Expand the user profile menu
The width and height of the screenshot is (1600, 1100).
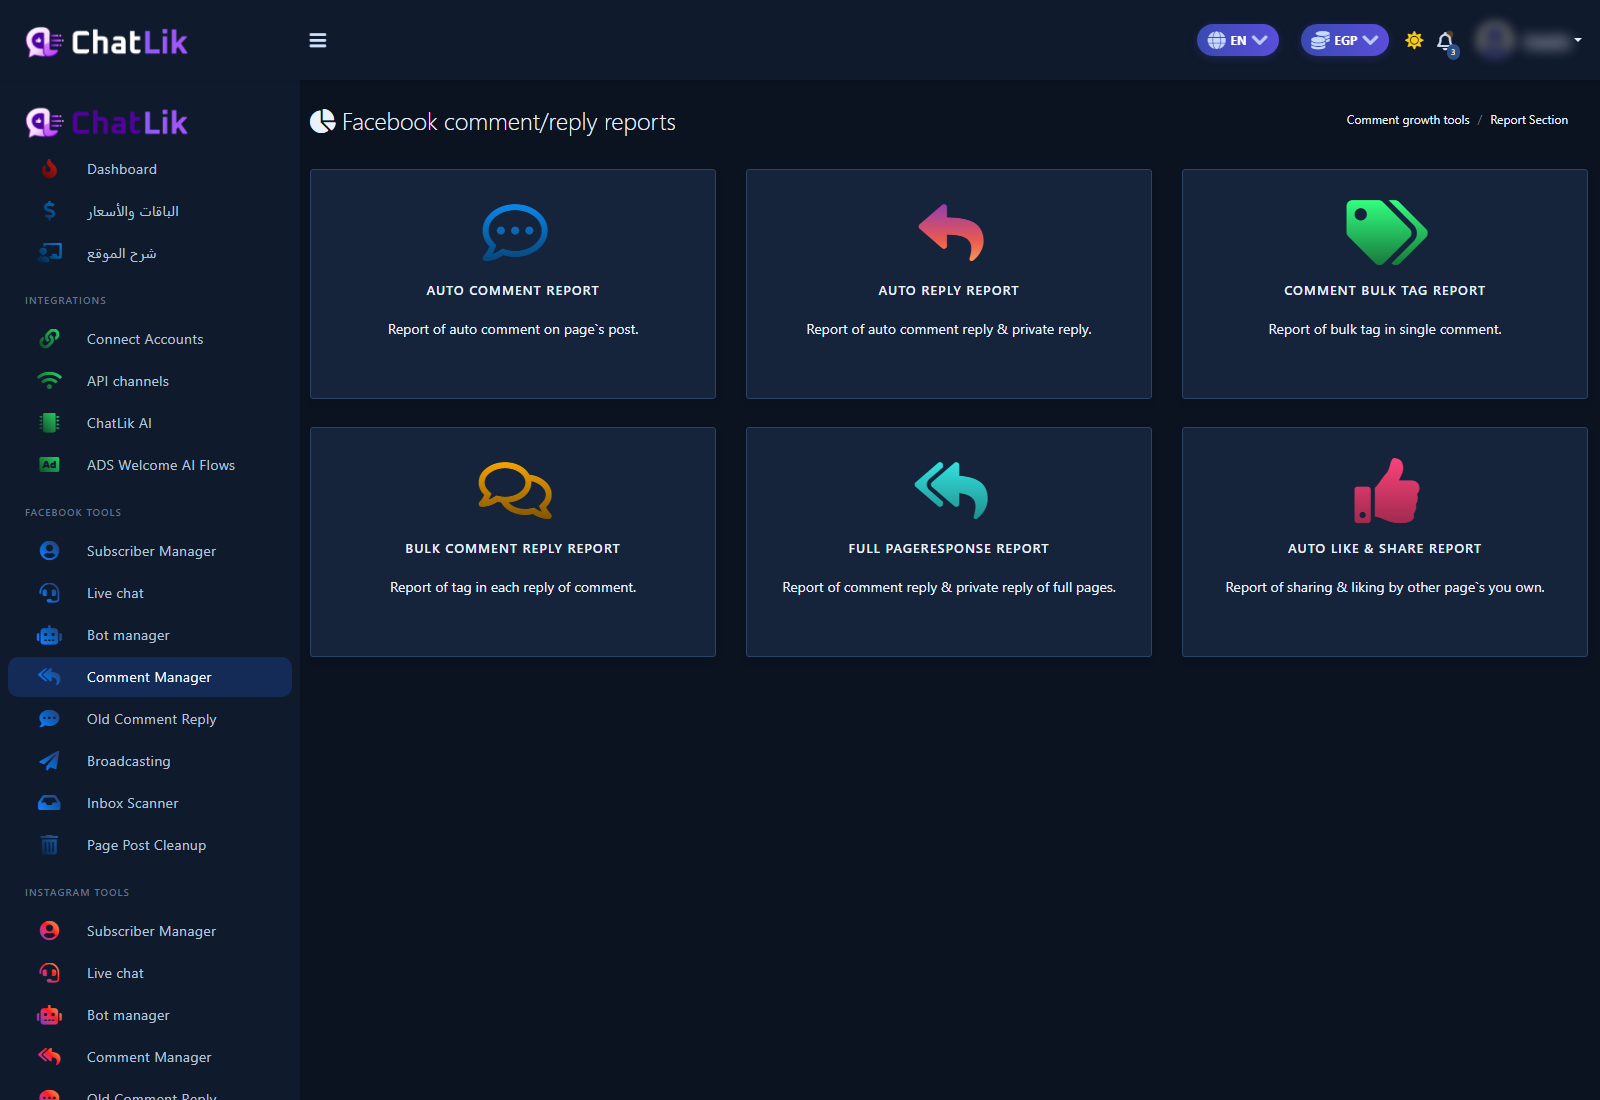[x=1529, y=40]
